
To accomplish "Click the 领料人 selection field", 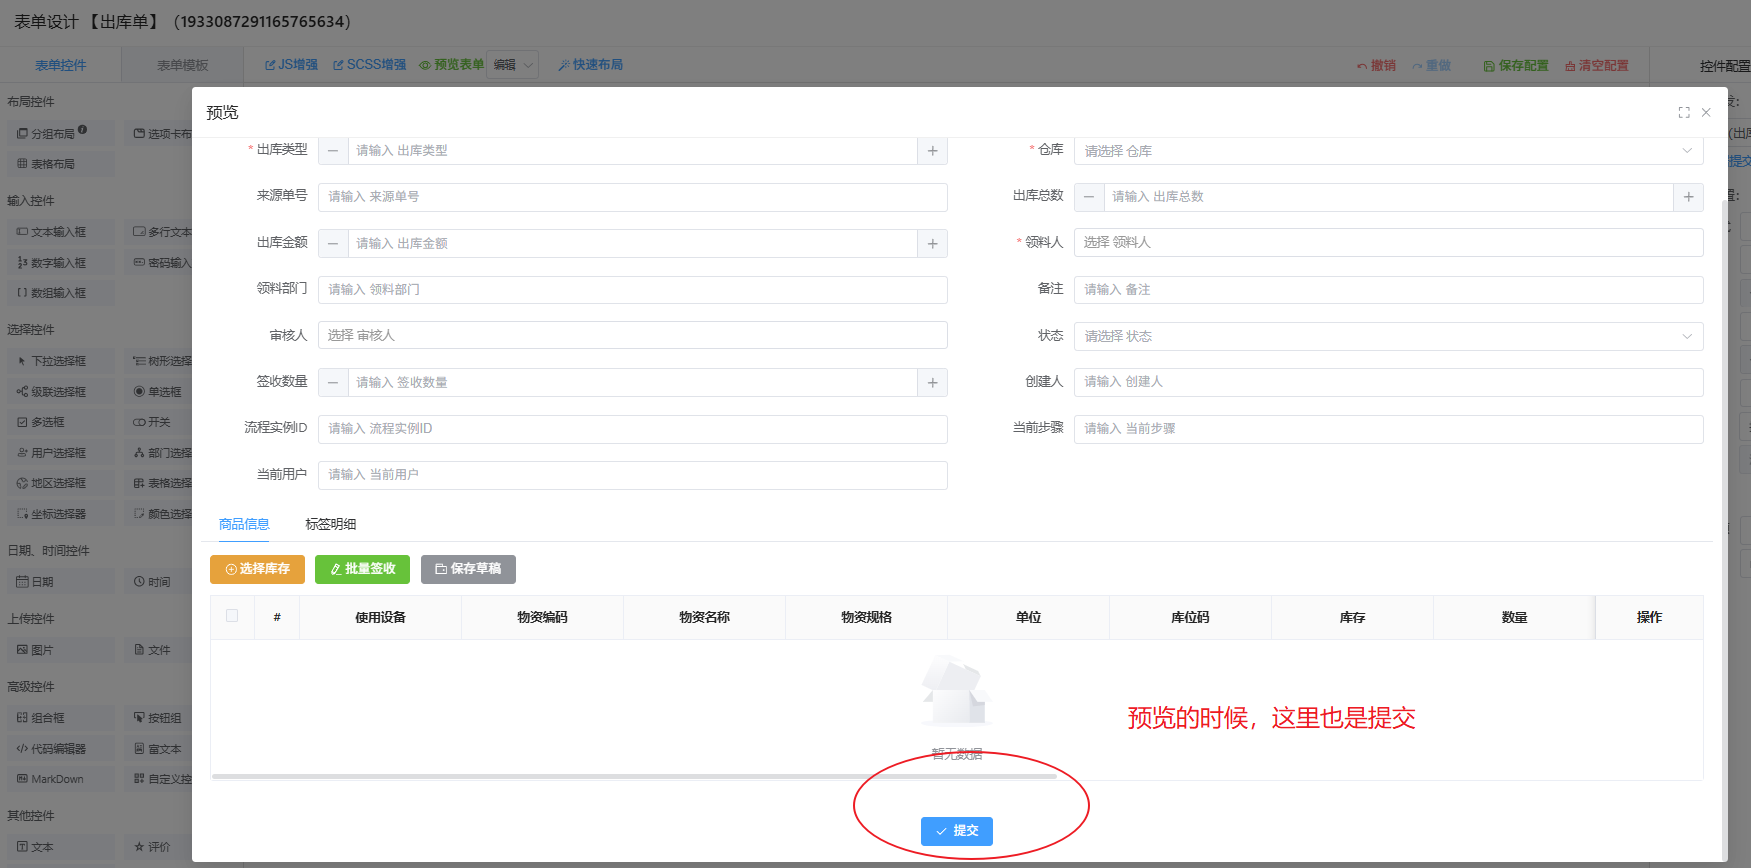I will point(1388,243).
